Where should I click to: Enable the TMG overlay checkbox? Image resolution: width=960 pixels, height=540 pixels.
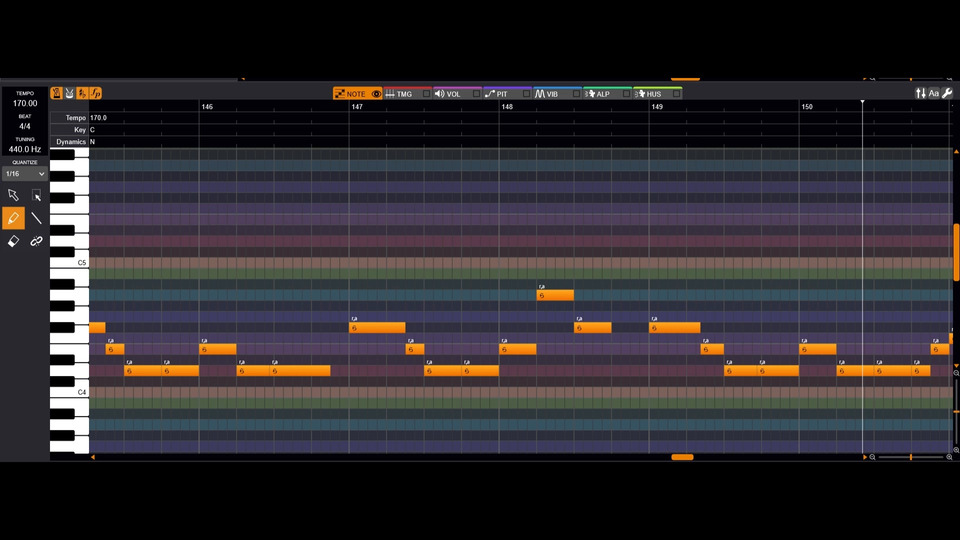(x=427, y=94)
